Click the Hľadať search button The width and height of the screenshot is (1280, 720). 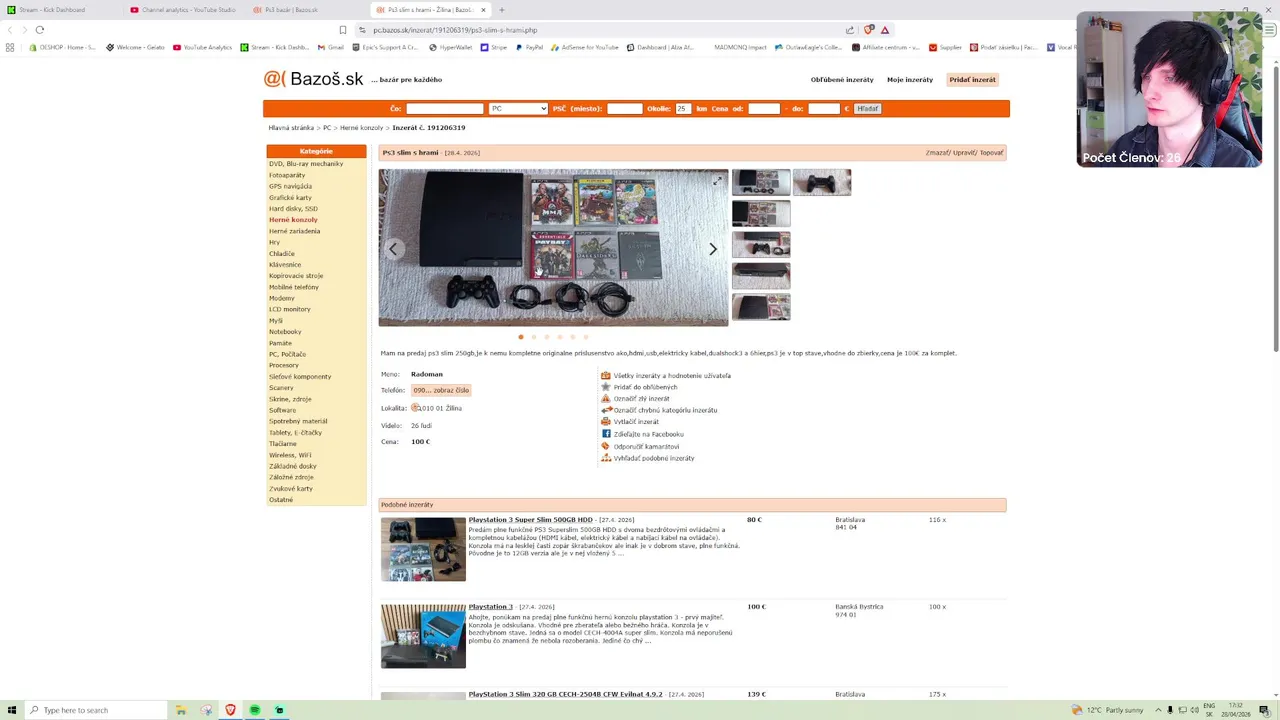point(867,108)
